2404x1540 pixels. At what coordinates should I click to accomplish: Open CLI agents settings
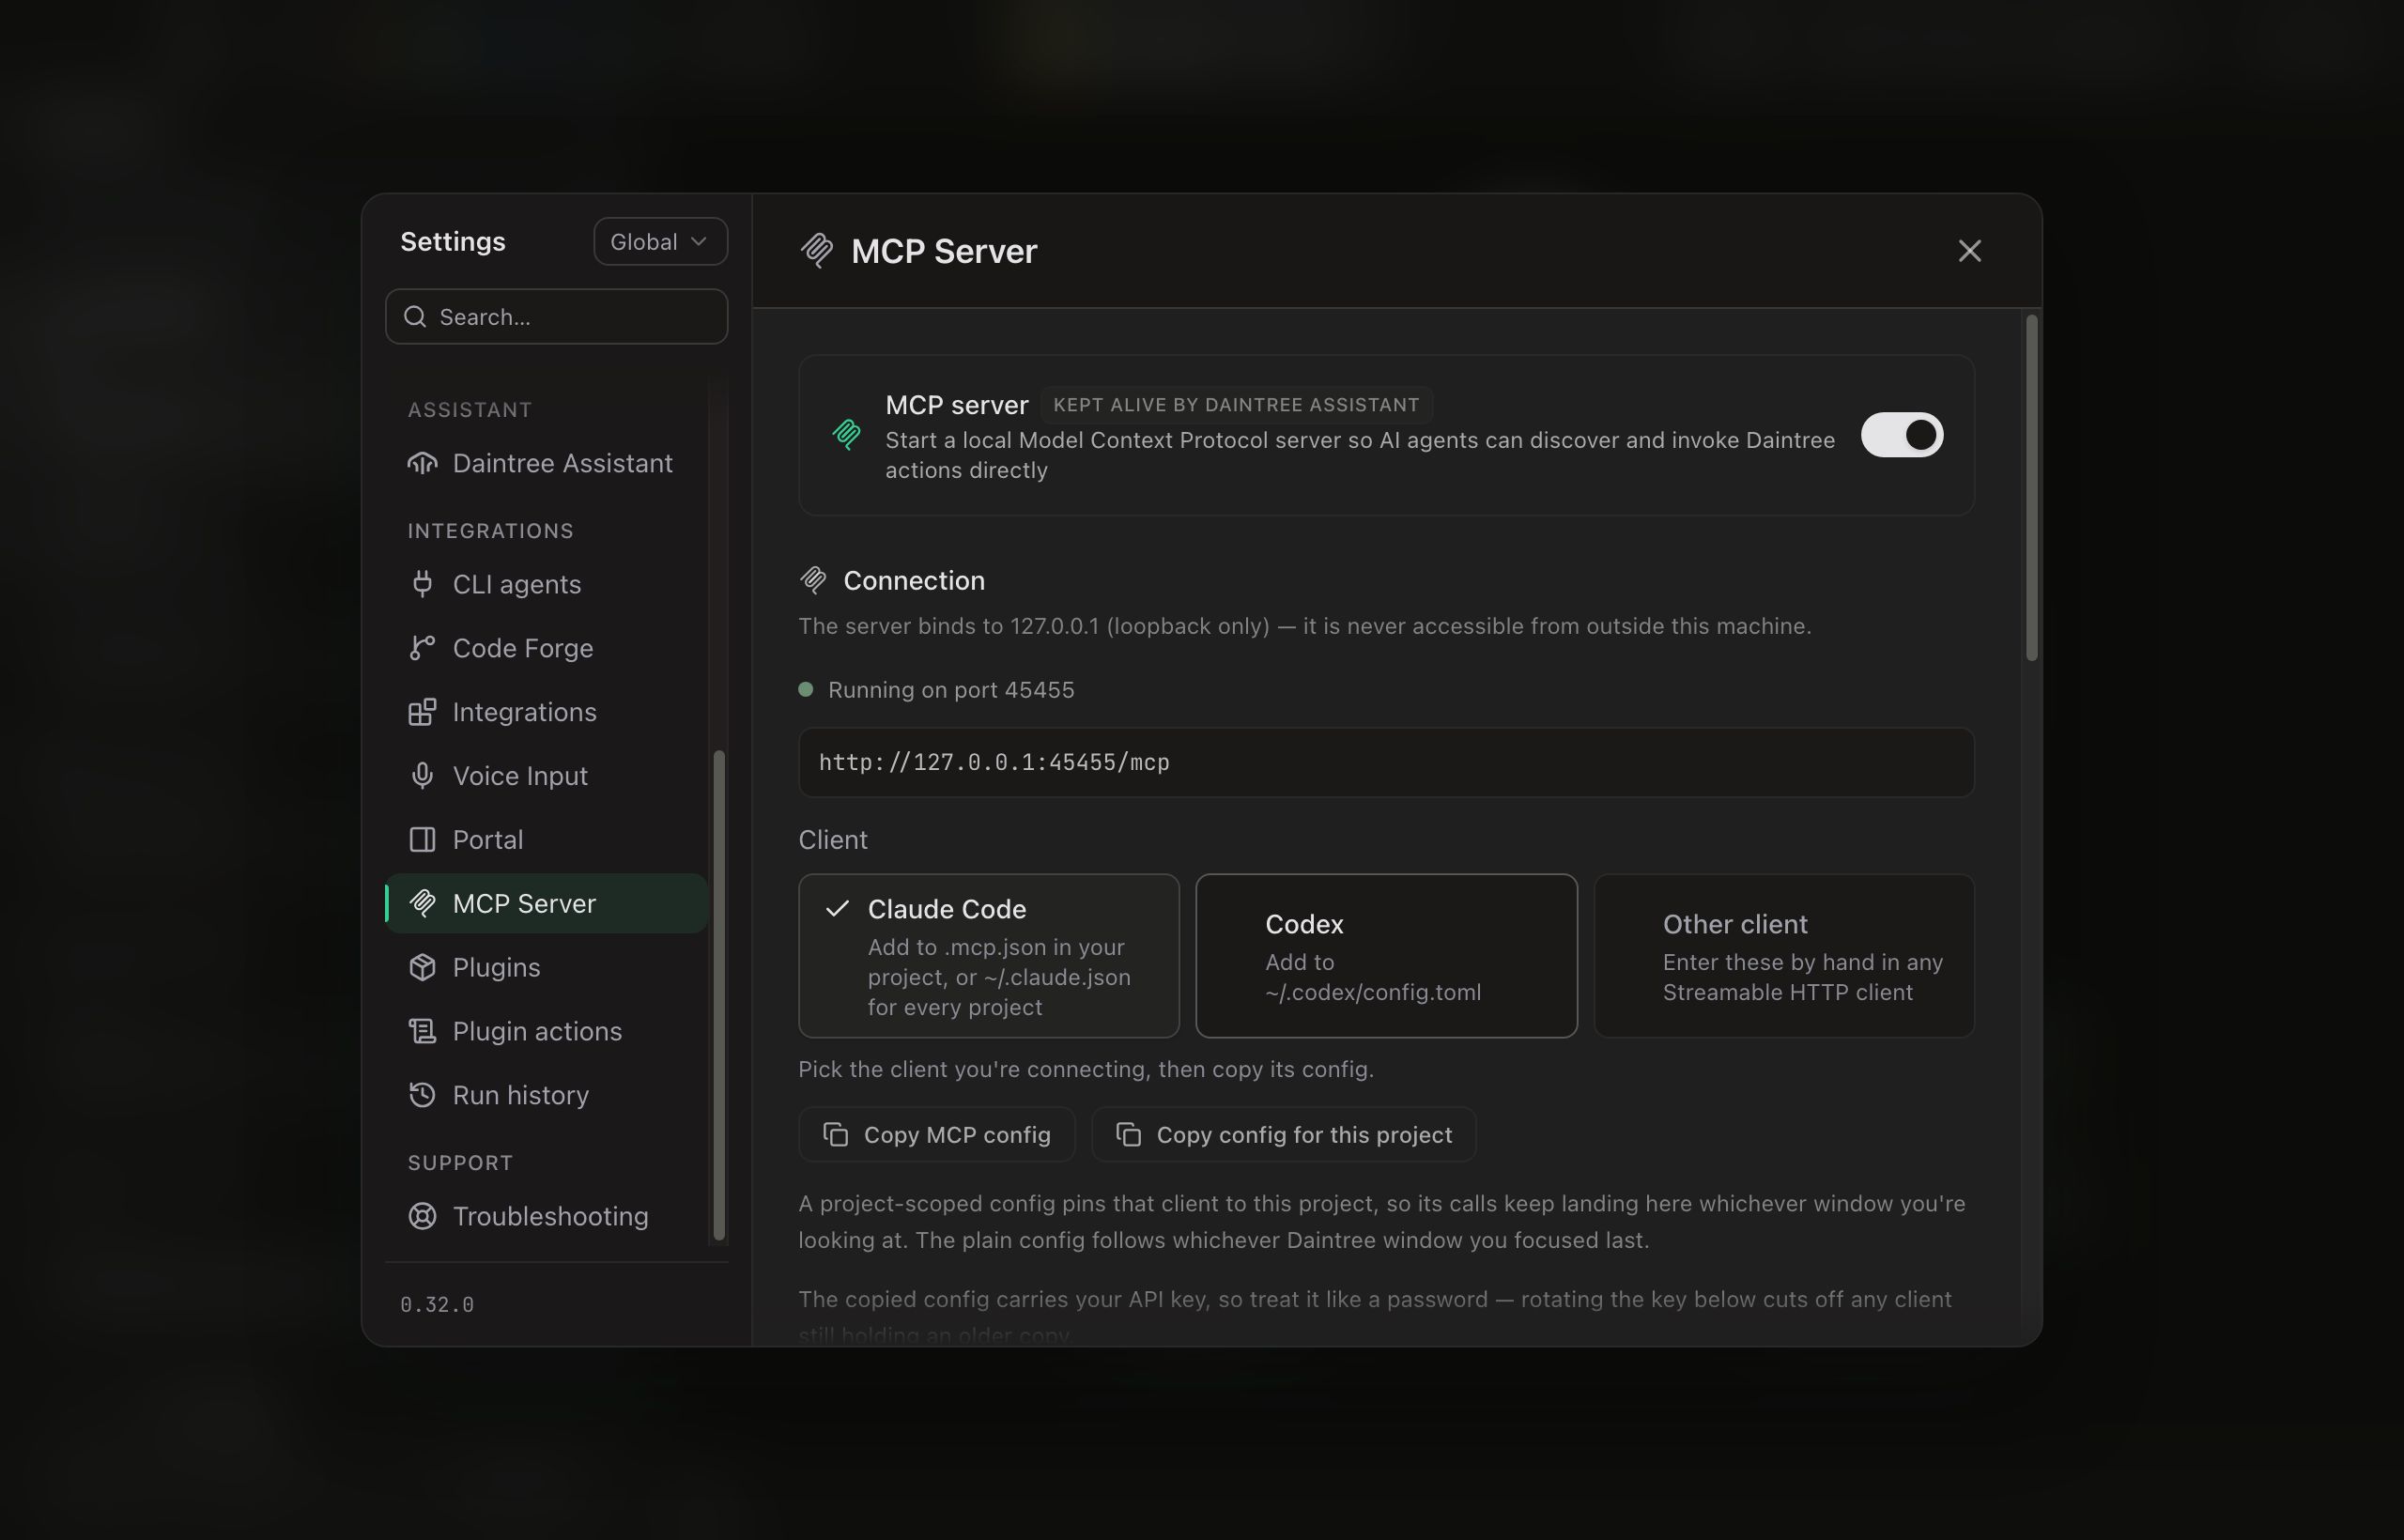(x=546, y=584)
